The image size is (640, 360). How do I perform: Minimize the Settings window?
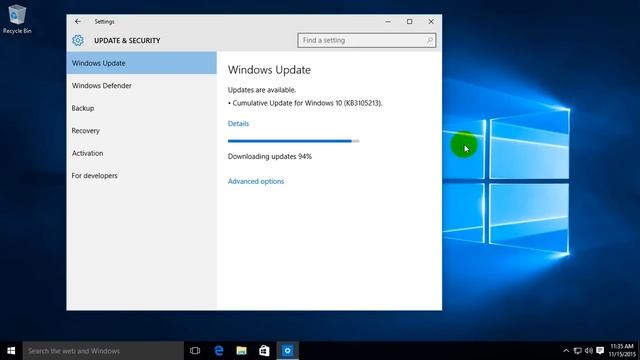(x=388, y=22)
